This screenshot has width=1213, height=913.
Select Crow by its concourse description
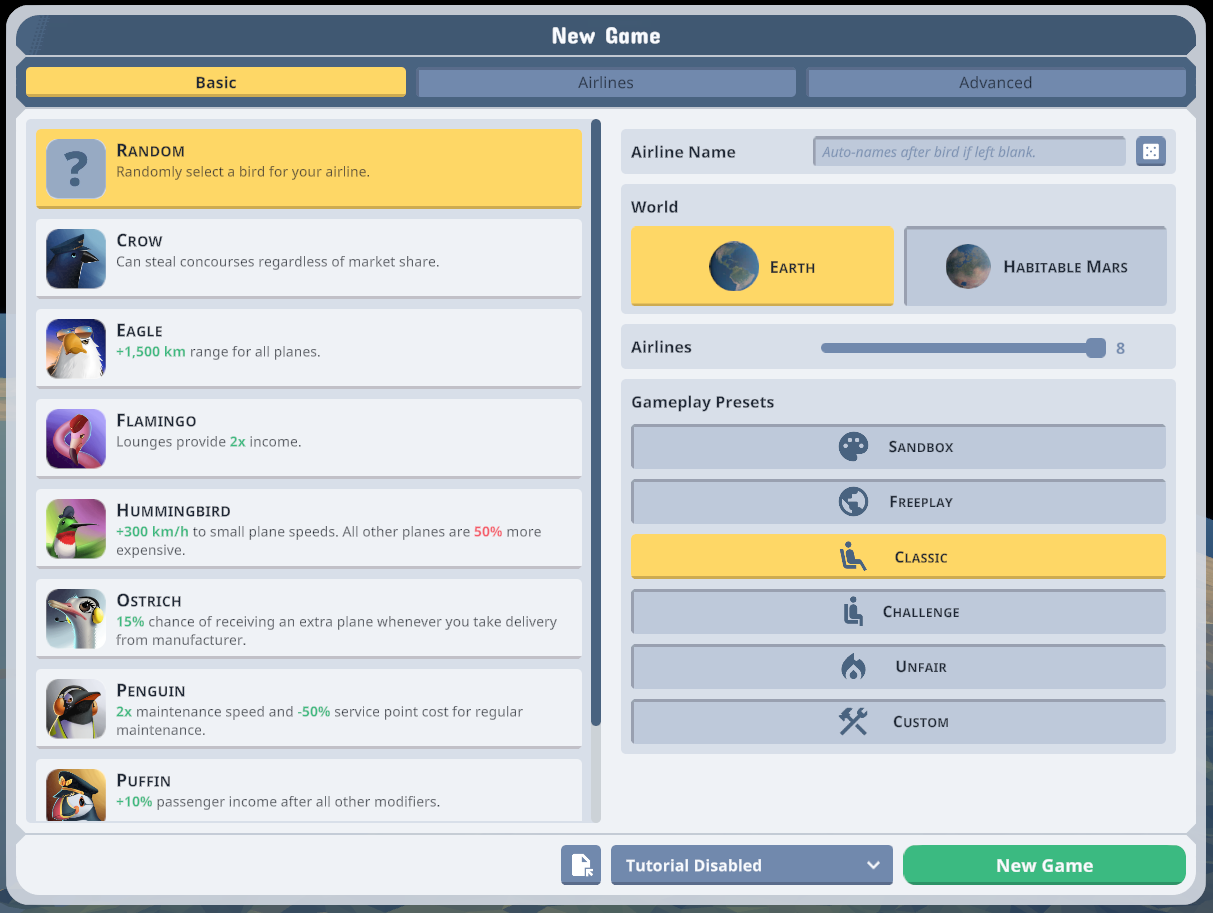coord(277,262)
